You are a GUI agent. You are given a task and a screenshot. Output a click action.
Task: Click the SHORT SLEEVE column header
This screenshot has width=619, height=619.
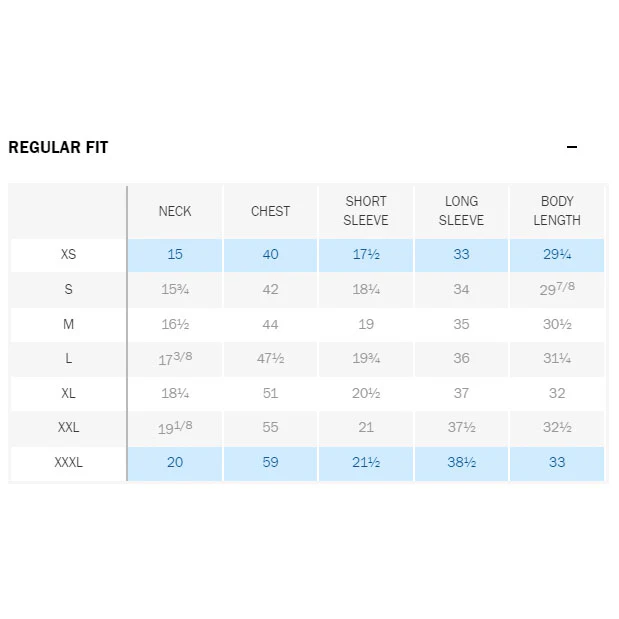[366, 211]
